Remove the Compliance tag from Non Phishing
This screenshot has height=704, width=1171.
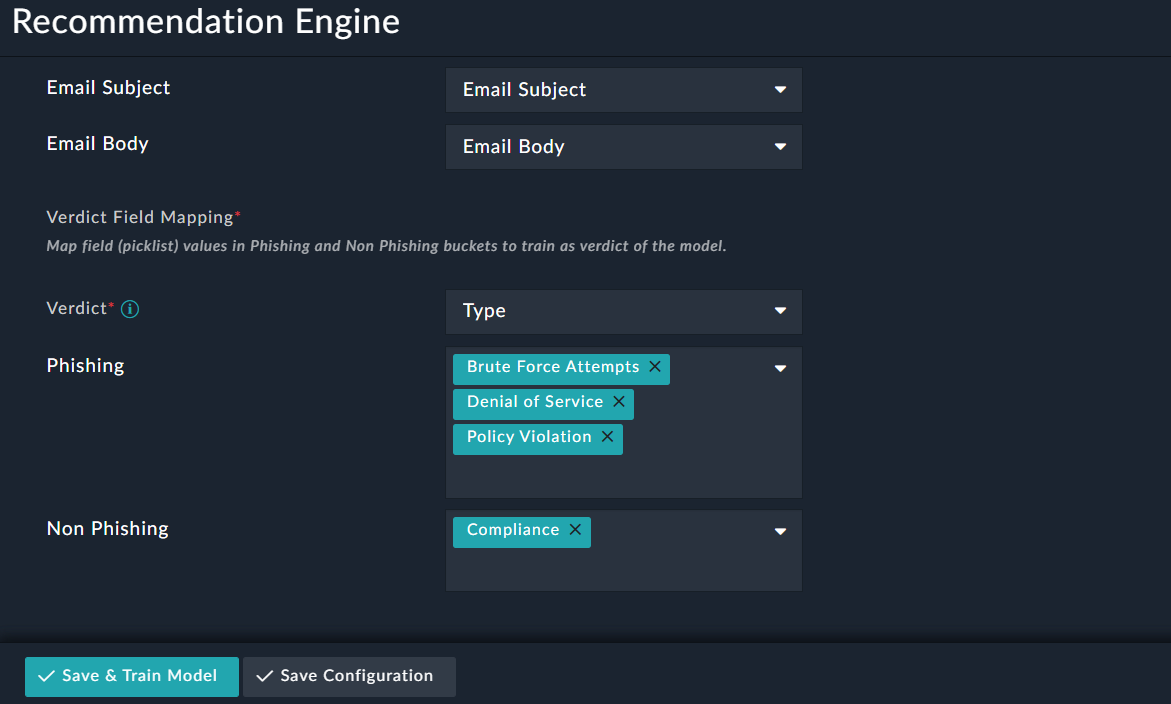(575, 531)
